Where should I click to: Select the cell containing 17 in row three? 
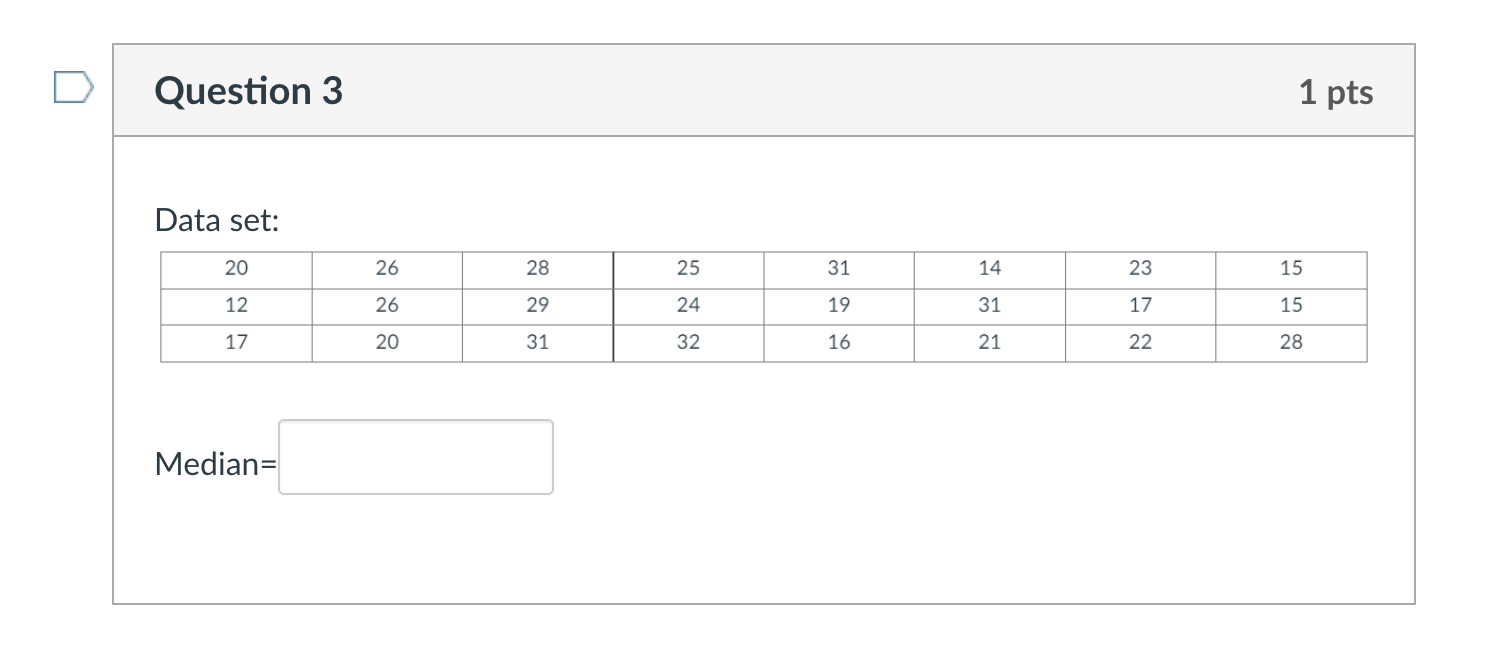tap(235, 342)
